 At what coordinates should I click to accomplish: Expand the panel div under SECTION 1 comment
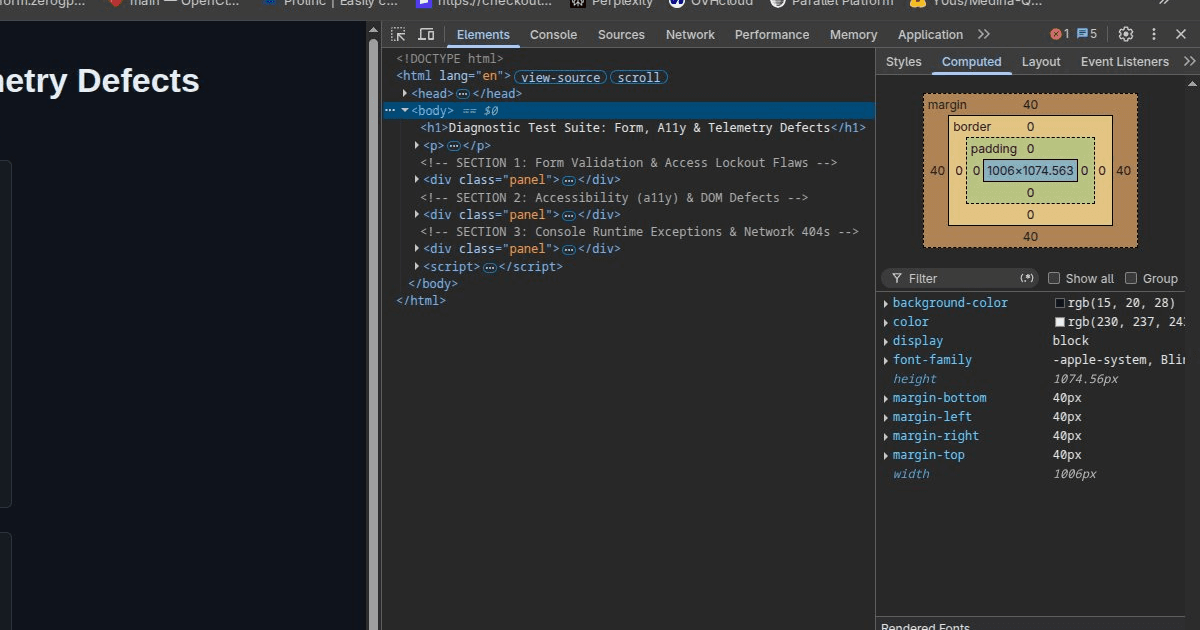pyautogui.click(x=417, y=180)
